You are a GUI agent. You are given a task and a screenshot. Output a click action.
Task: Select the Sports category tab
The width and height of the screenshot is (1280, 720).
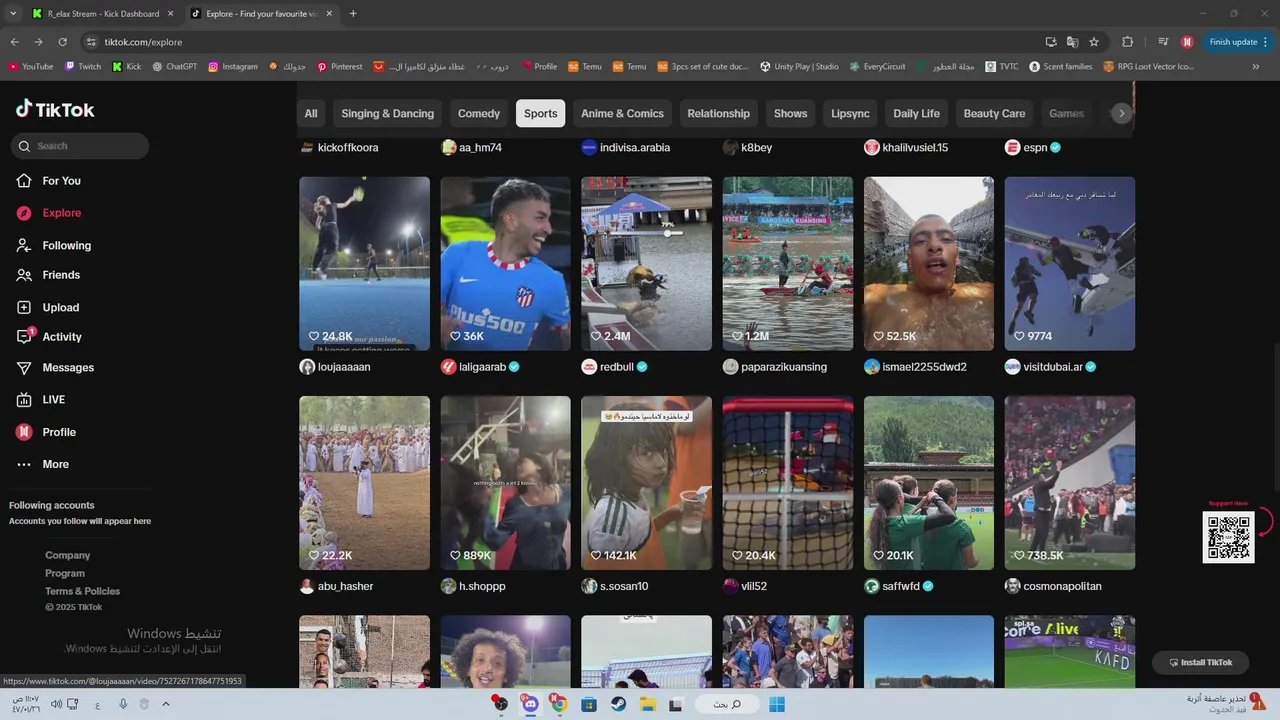540,114
